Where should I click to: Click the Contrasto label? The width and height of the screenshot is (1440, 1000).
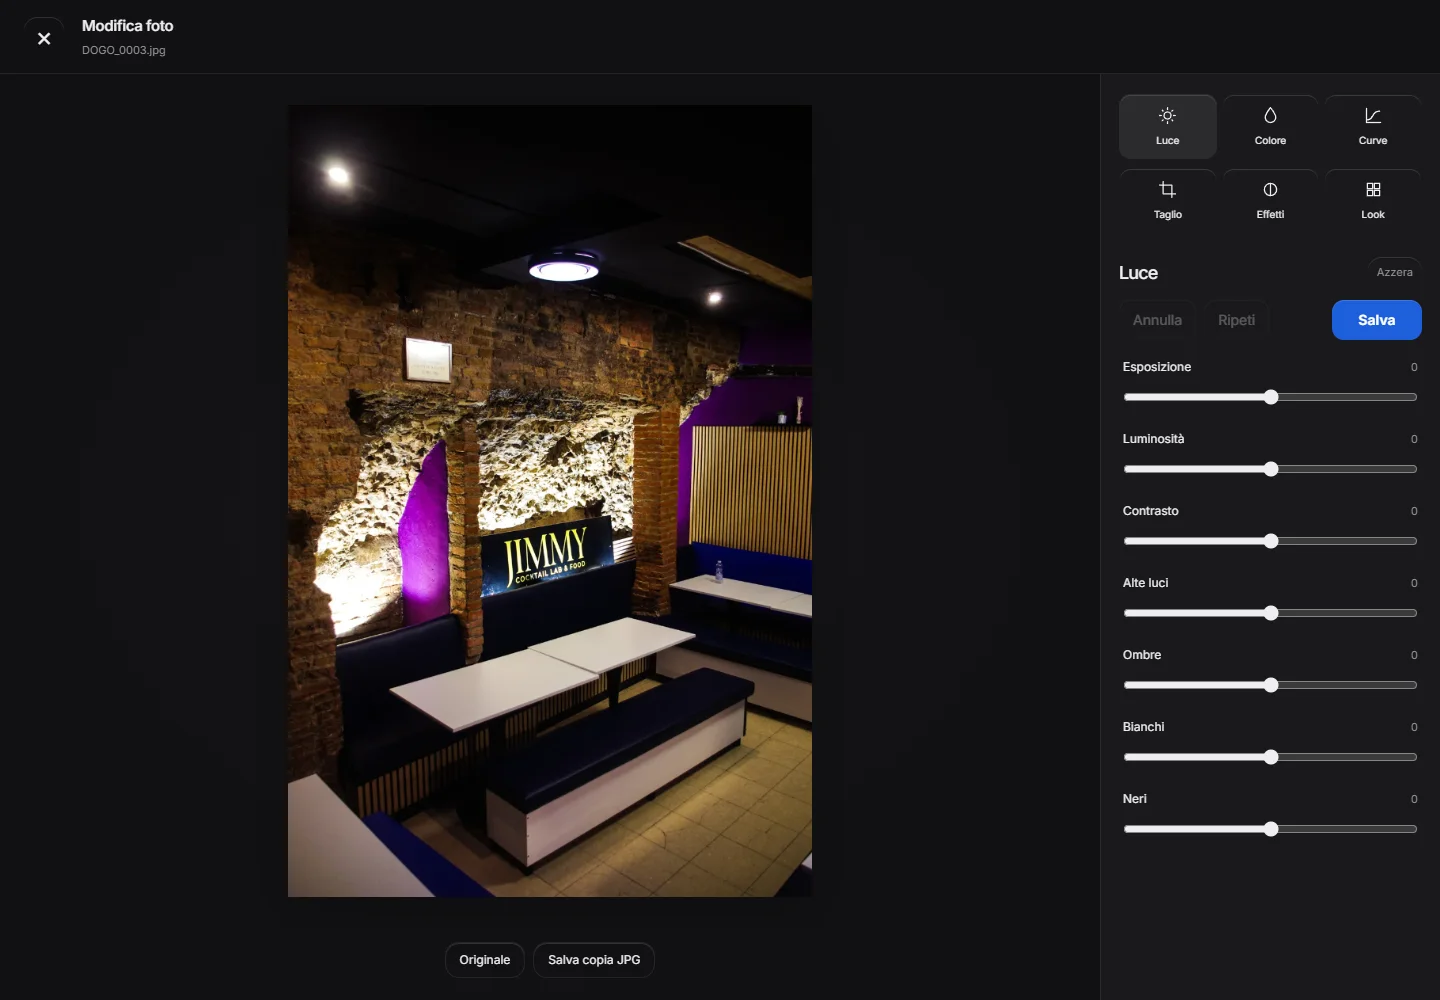pos(1150,511)
